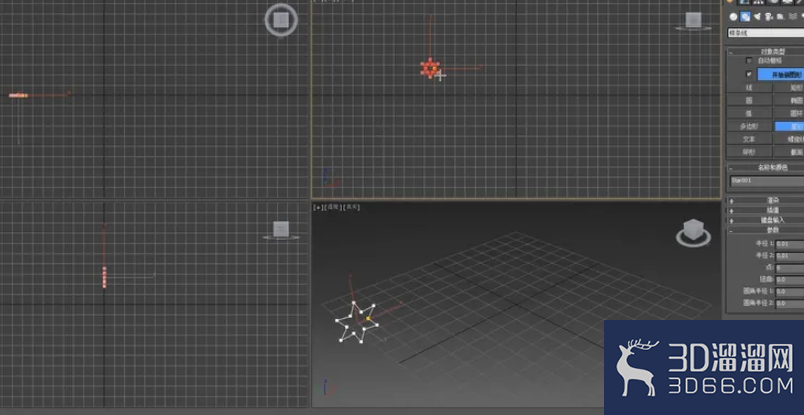Click the 文本 (Text) shape button
Viewport: 804px width, 415px height.
(749, 139)
